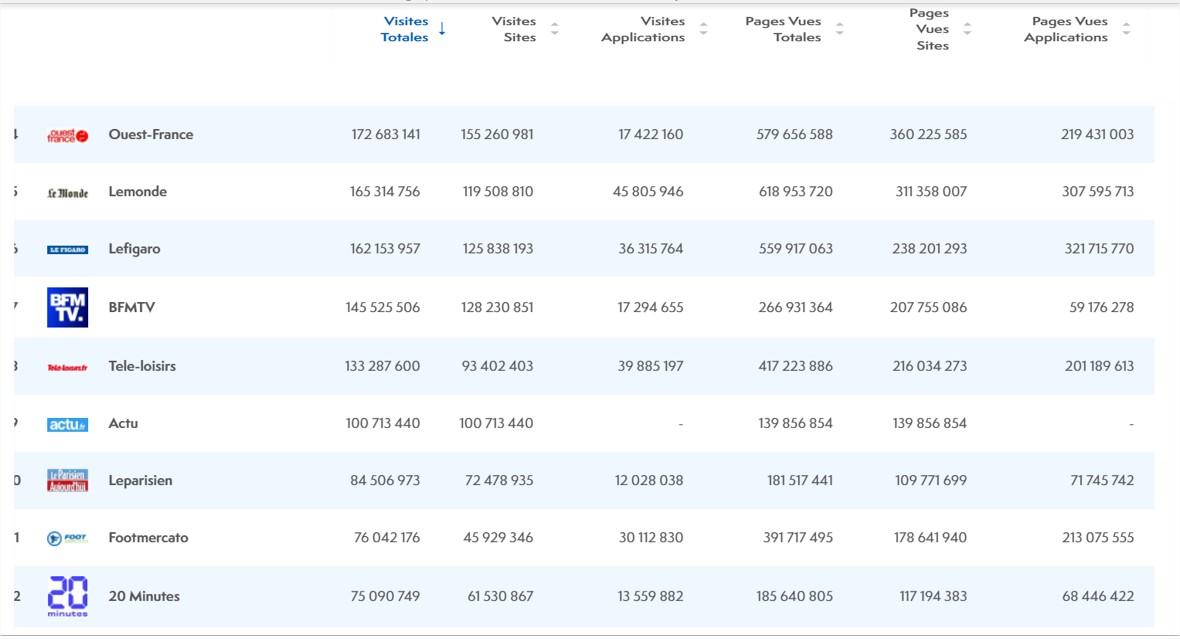The image size is (1180, 639).
Task: Click value 75 090 749
Action: [385, 597]
